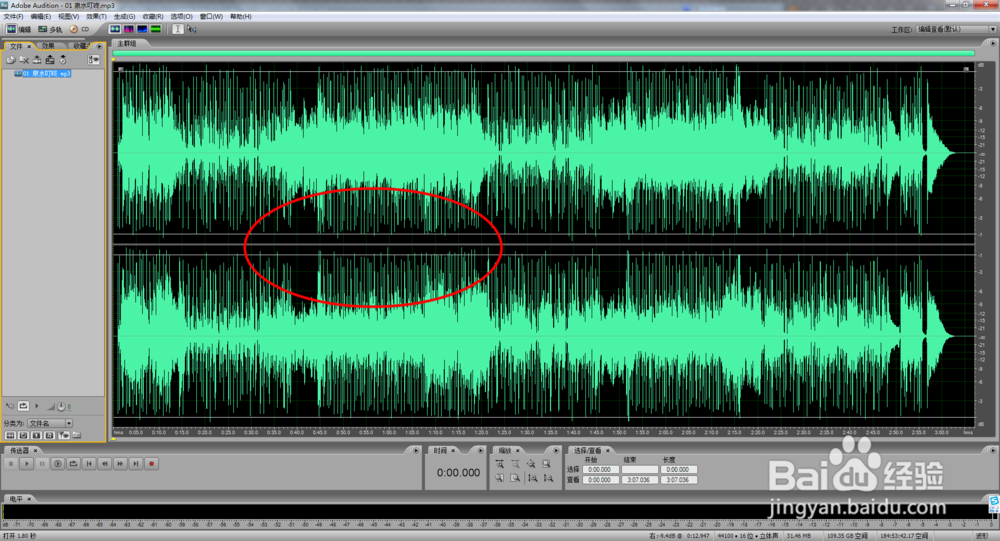
Task: Open the 分类为 sort-by dropdown
Action: point(50,423)
